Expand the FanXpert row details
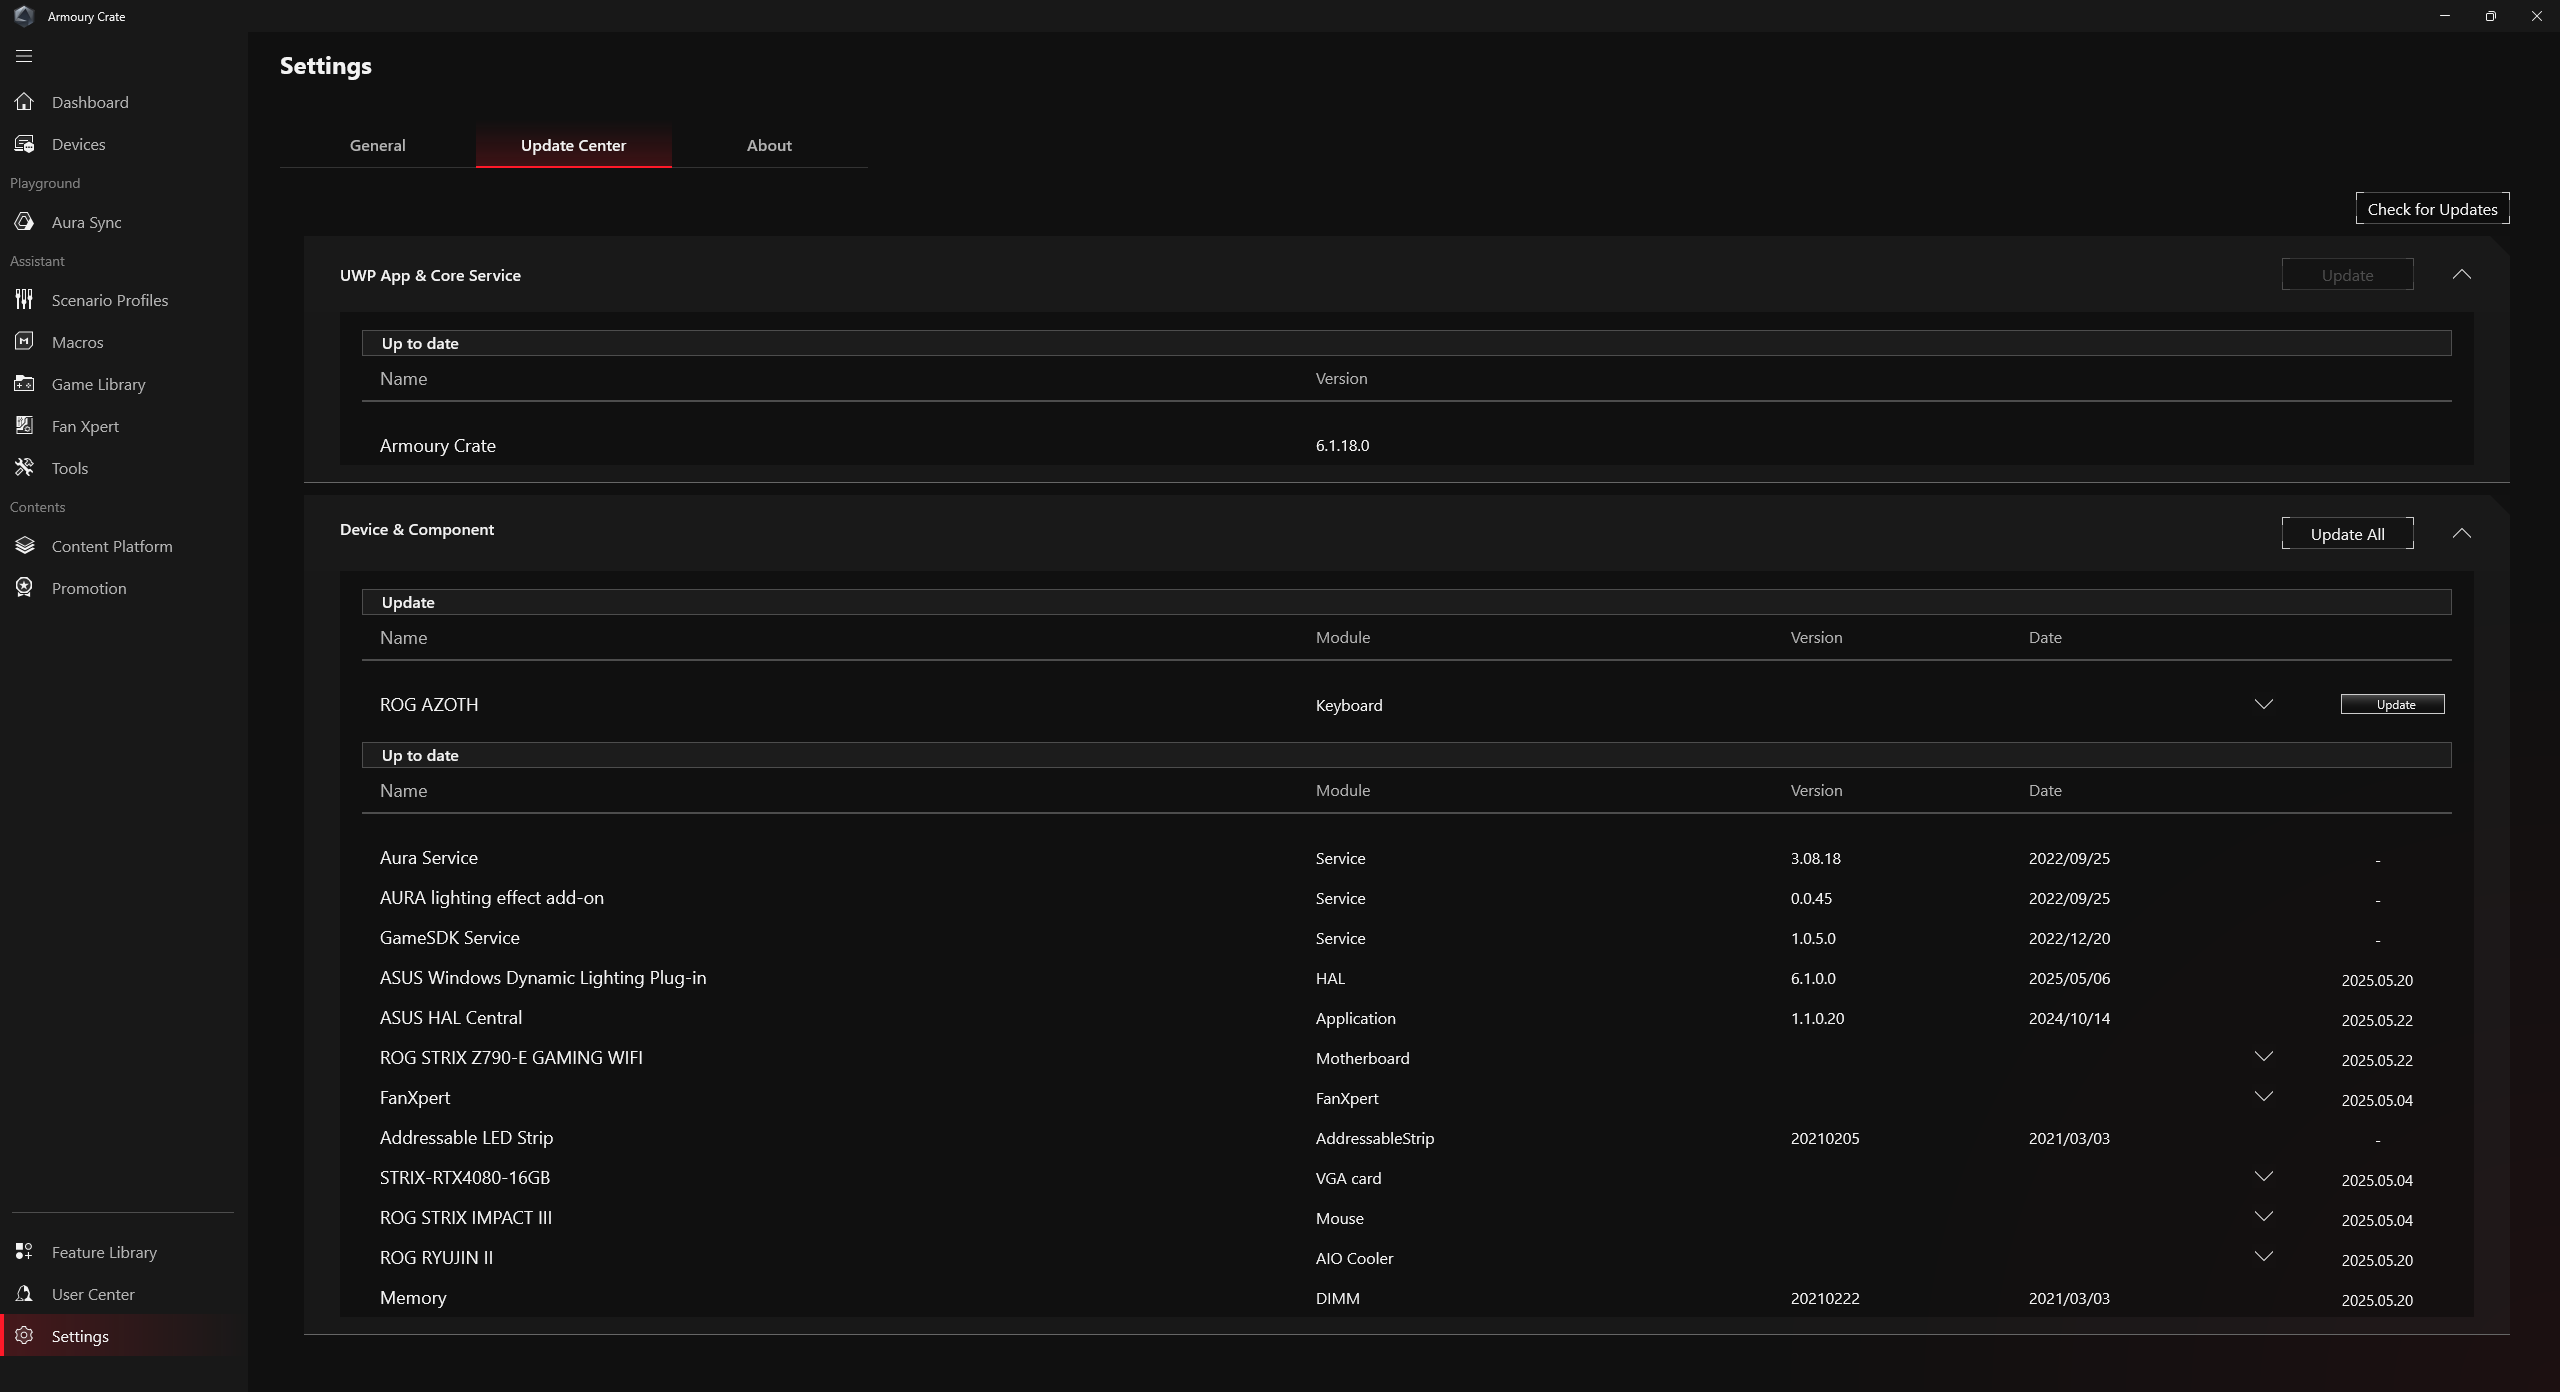Image resolution: width=2560 pixels, height=1392 pixels. 2264,1097
